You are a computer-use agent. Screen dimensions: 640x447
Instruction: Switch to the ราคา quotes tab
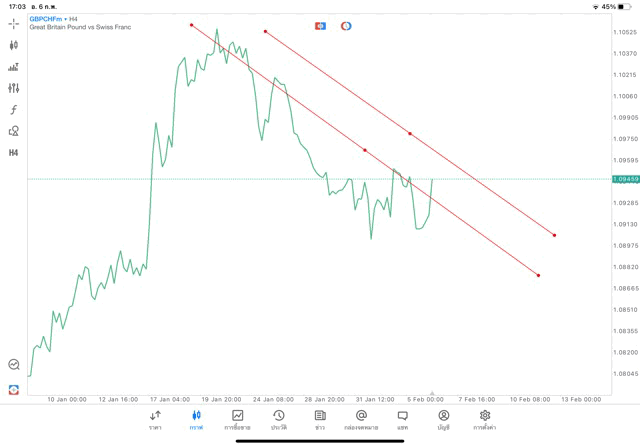pyautogui.click(x=155, y=419)
